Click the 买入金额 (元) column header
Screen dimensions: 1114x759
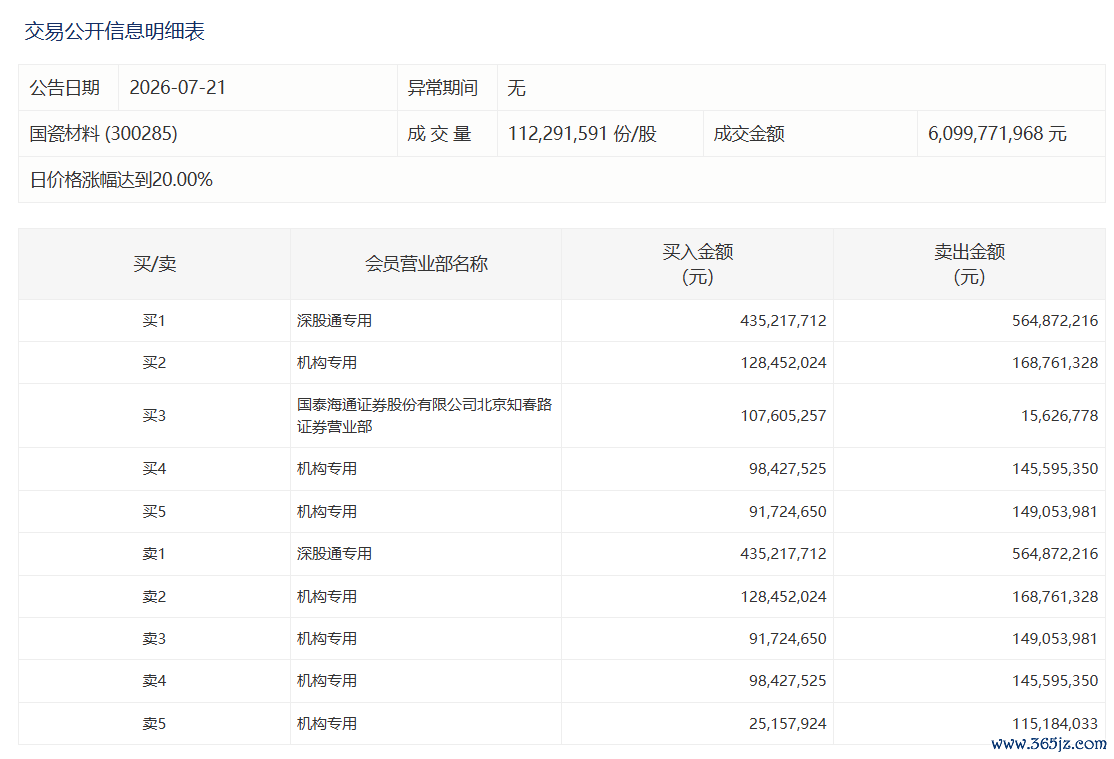coord(698,264)
